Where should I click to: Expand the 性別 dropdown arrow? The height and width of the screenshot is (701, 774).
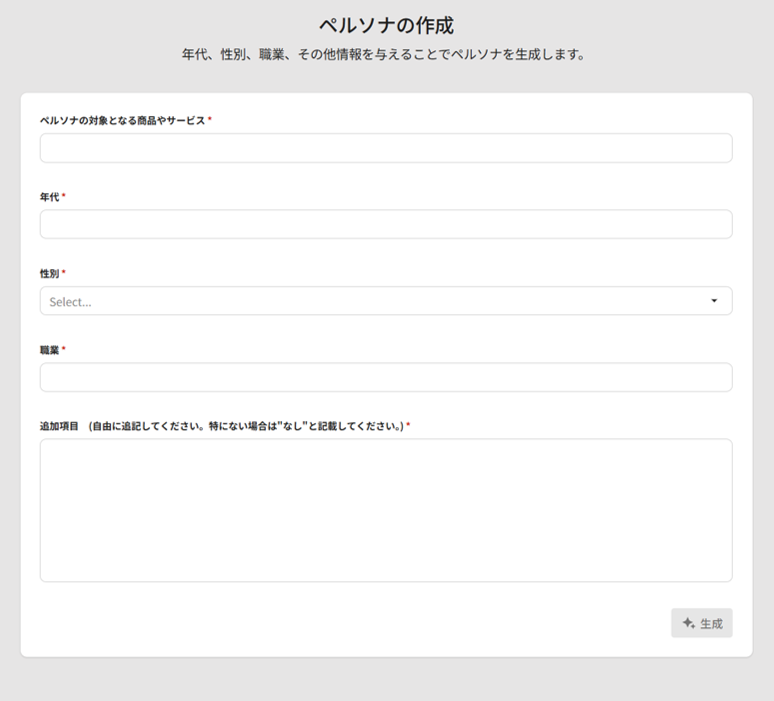coord(714,301)
